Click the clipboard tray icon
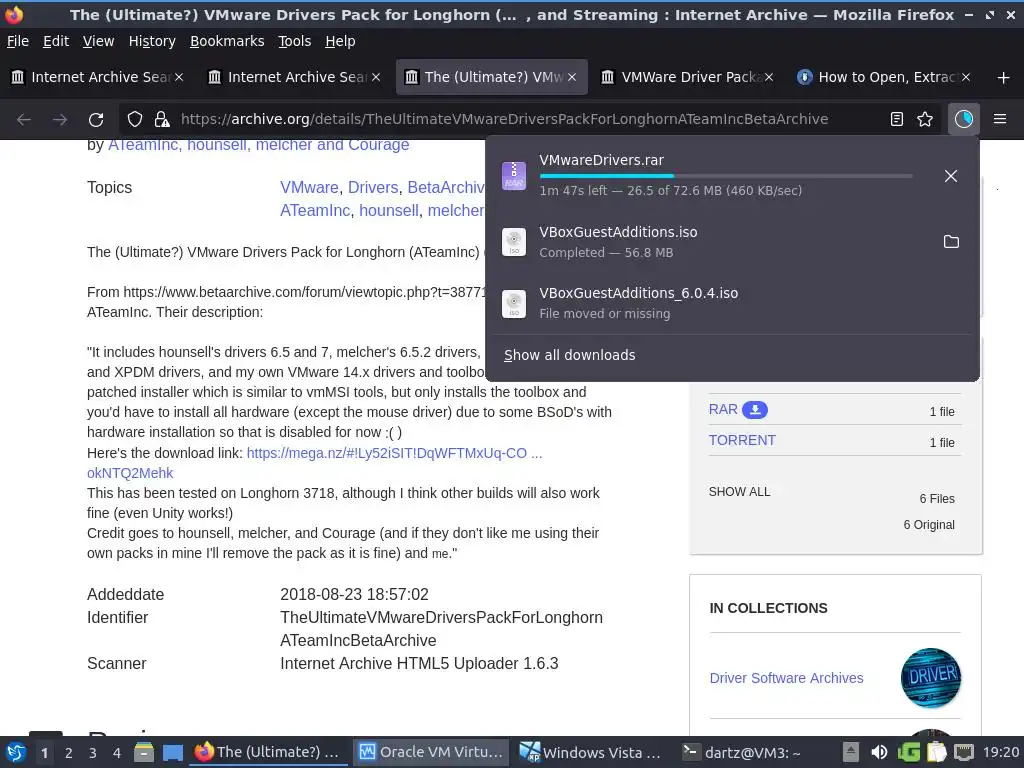This screenshot has height=768, width=1024. [x=937, y=752]
